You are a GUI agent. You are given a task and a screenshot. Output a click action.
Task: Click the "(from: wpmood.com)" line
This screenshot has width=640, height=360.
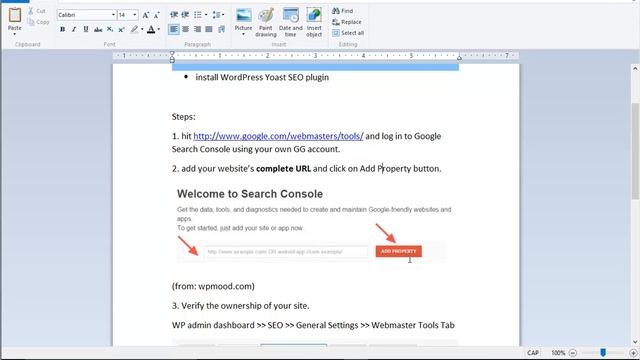click(213, 286)
